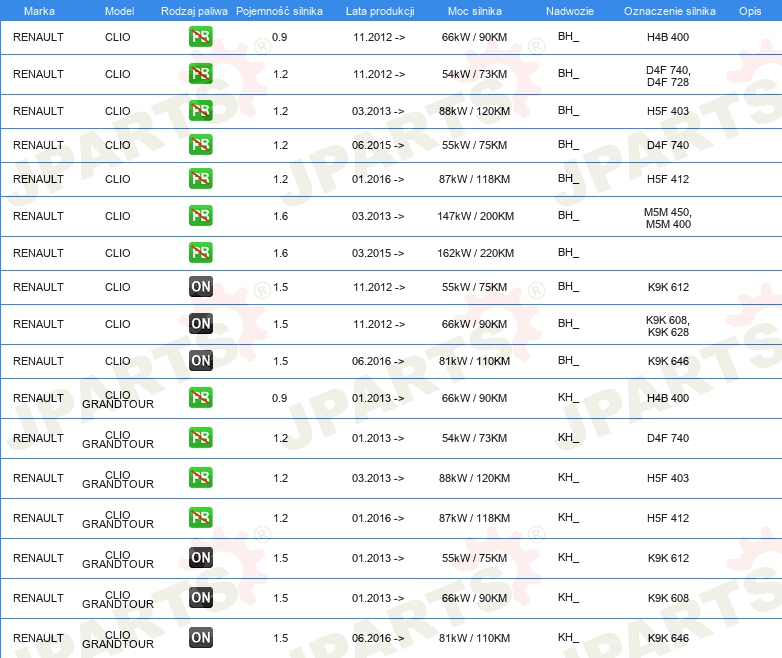
Task: Click engine code H5F 412 in KH_ row
Action: coord(668,518)
